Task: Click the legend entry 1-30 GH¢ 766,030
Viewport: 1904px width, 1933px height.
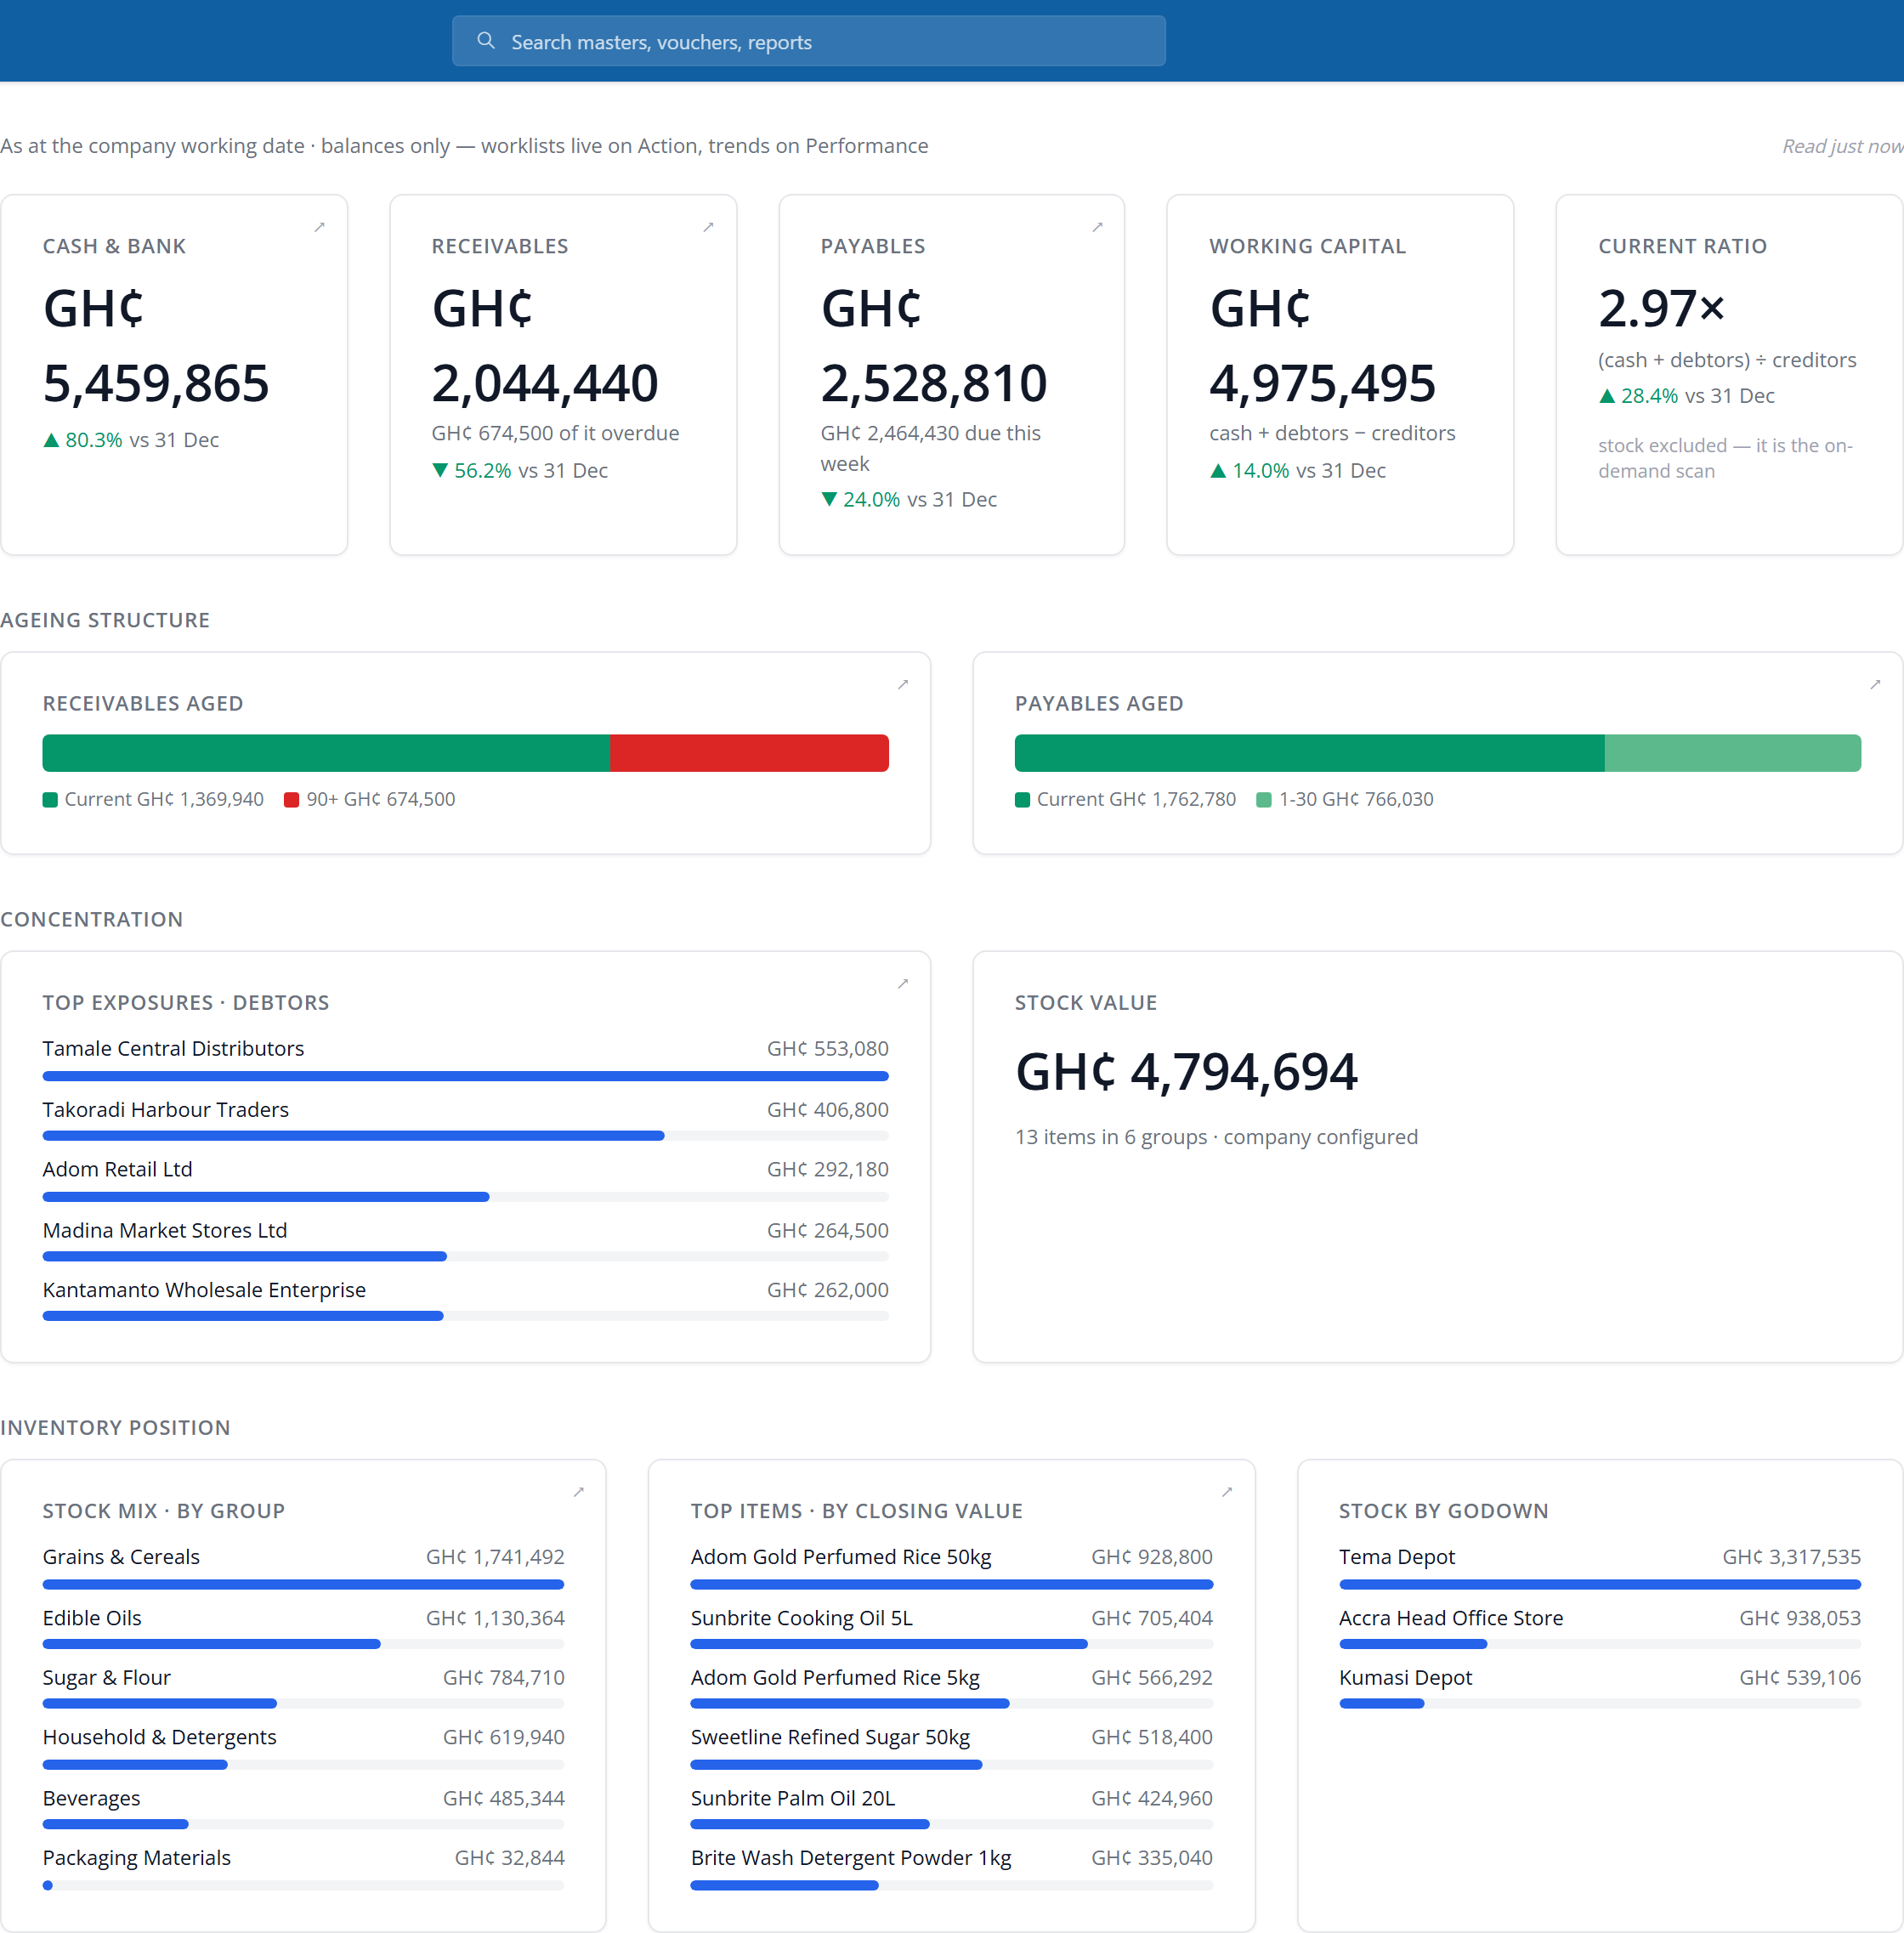Action: pyautogui.click(x=1345, y=799)
